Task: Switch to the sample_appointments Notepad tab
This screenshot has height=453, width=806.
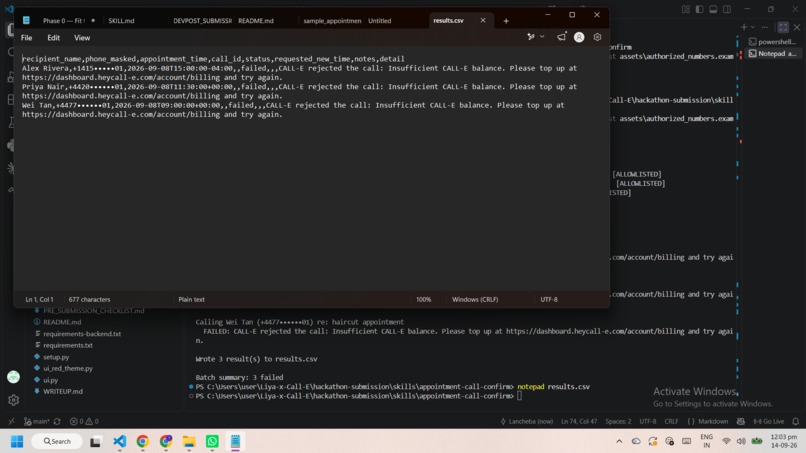Action: [x=332, y=21]
